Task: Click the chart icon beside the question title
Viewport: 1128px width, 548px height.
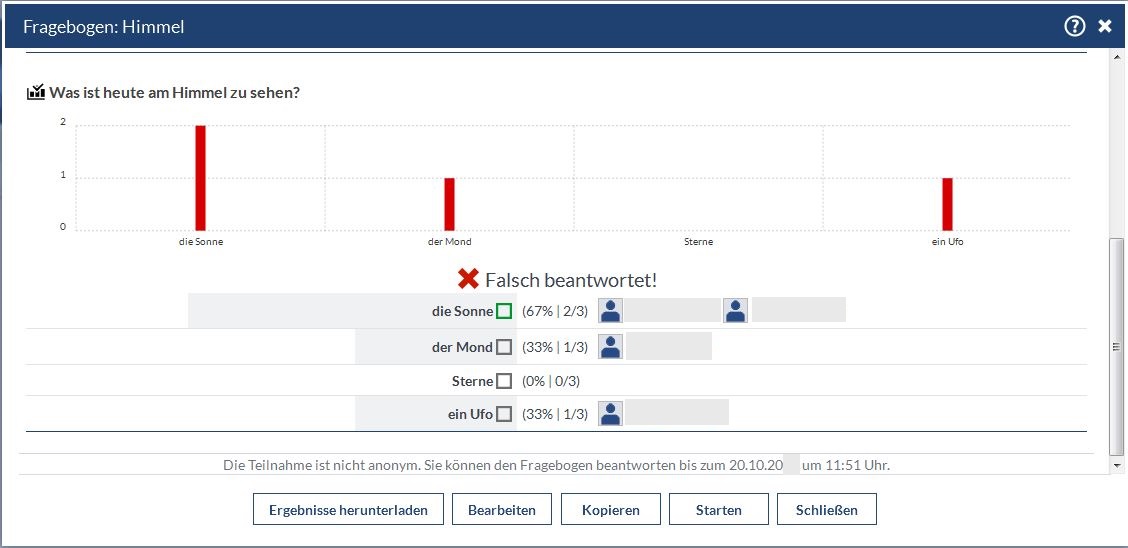Action: (x=36, y=92)
